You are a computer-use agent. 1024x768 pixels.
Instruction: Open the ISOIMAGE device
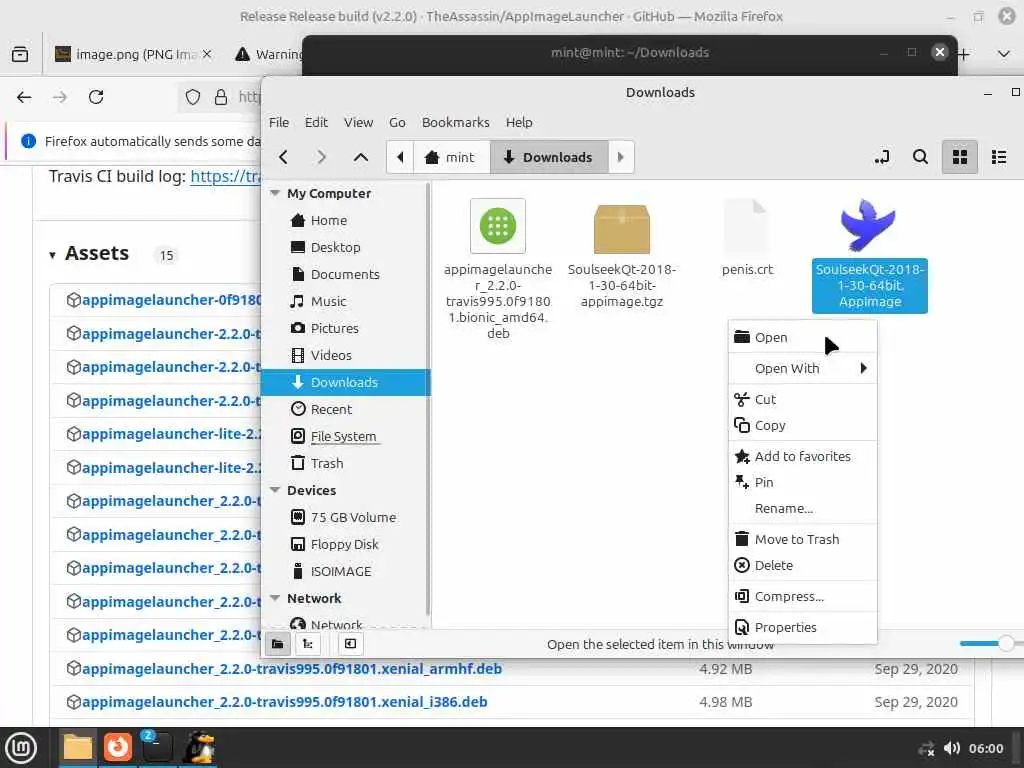pos(340,571)
